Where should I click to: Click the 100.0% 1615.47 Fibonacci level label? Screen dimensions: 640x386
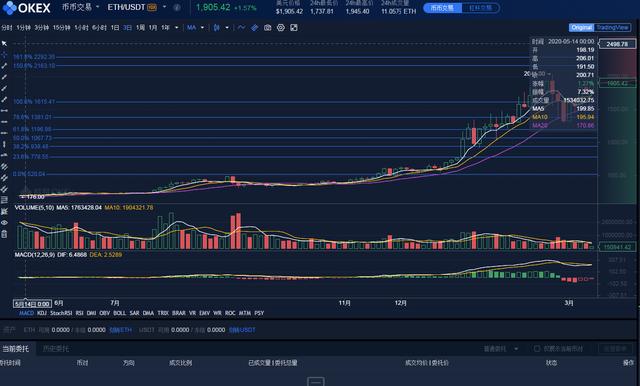(x=34, y=101)
